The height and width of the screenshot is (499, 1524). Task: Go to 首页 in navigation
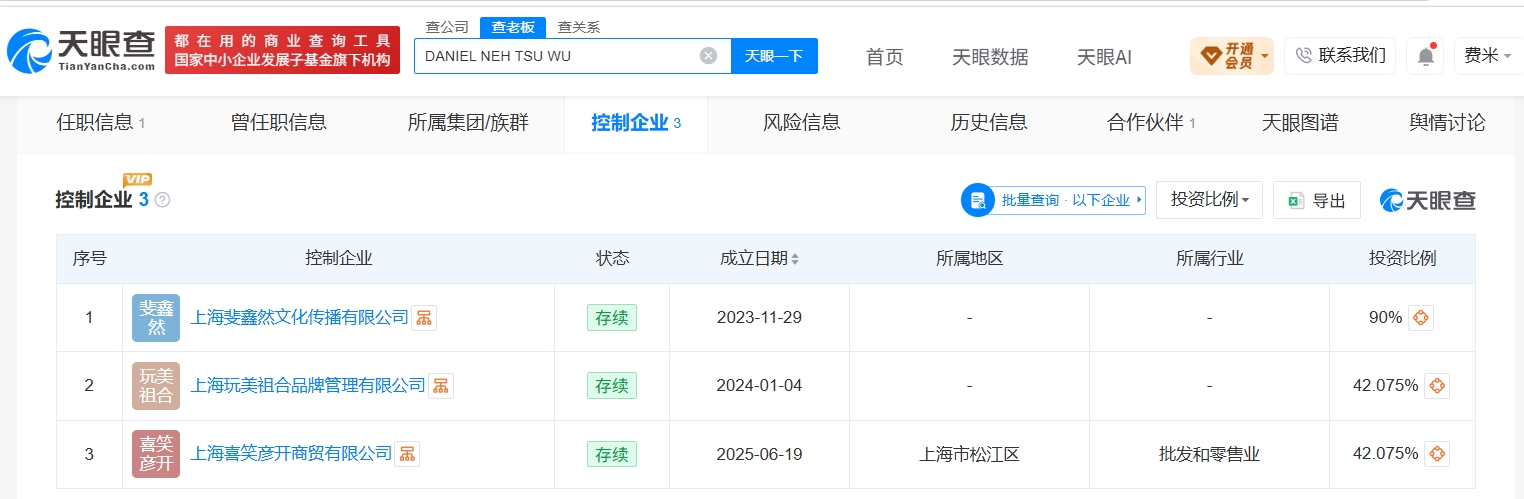[x=885, y=57]
